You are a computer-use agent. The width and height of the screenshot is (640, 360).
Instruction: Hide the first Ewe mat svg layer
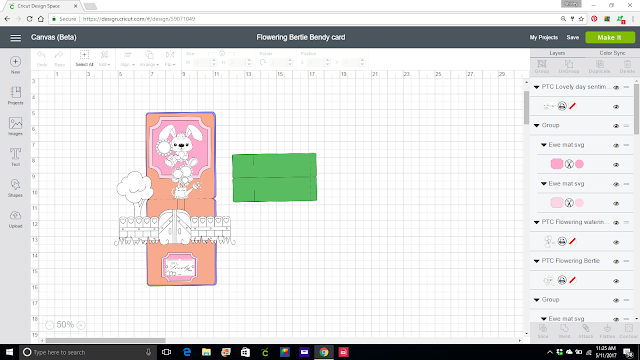[x=616, y=145]
